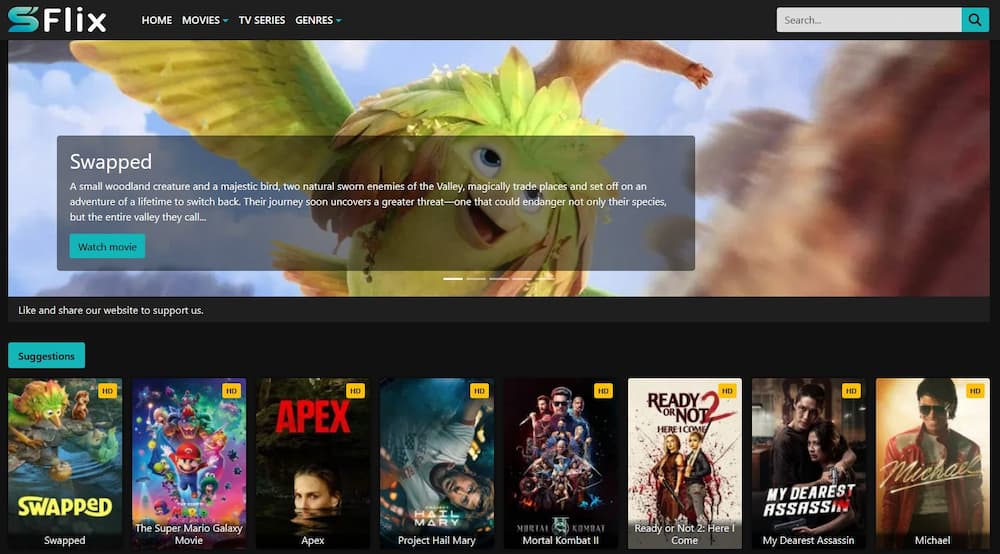
Task: Click the 'Apex' title under poster
Action: coord(312,540)
